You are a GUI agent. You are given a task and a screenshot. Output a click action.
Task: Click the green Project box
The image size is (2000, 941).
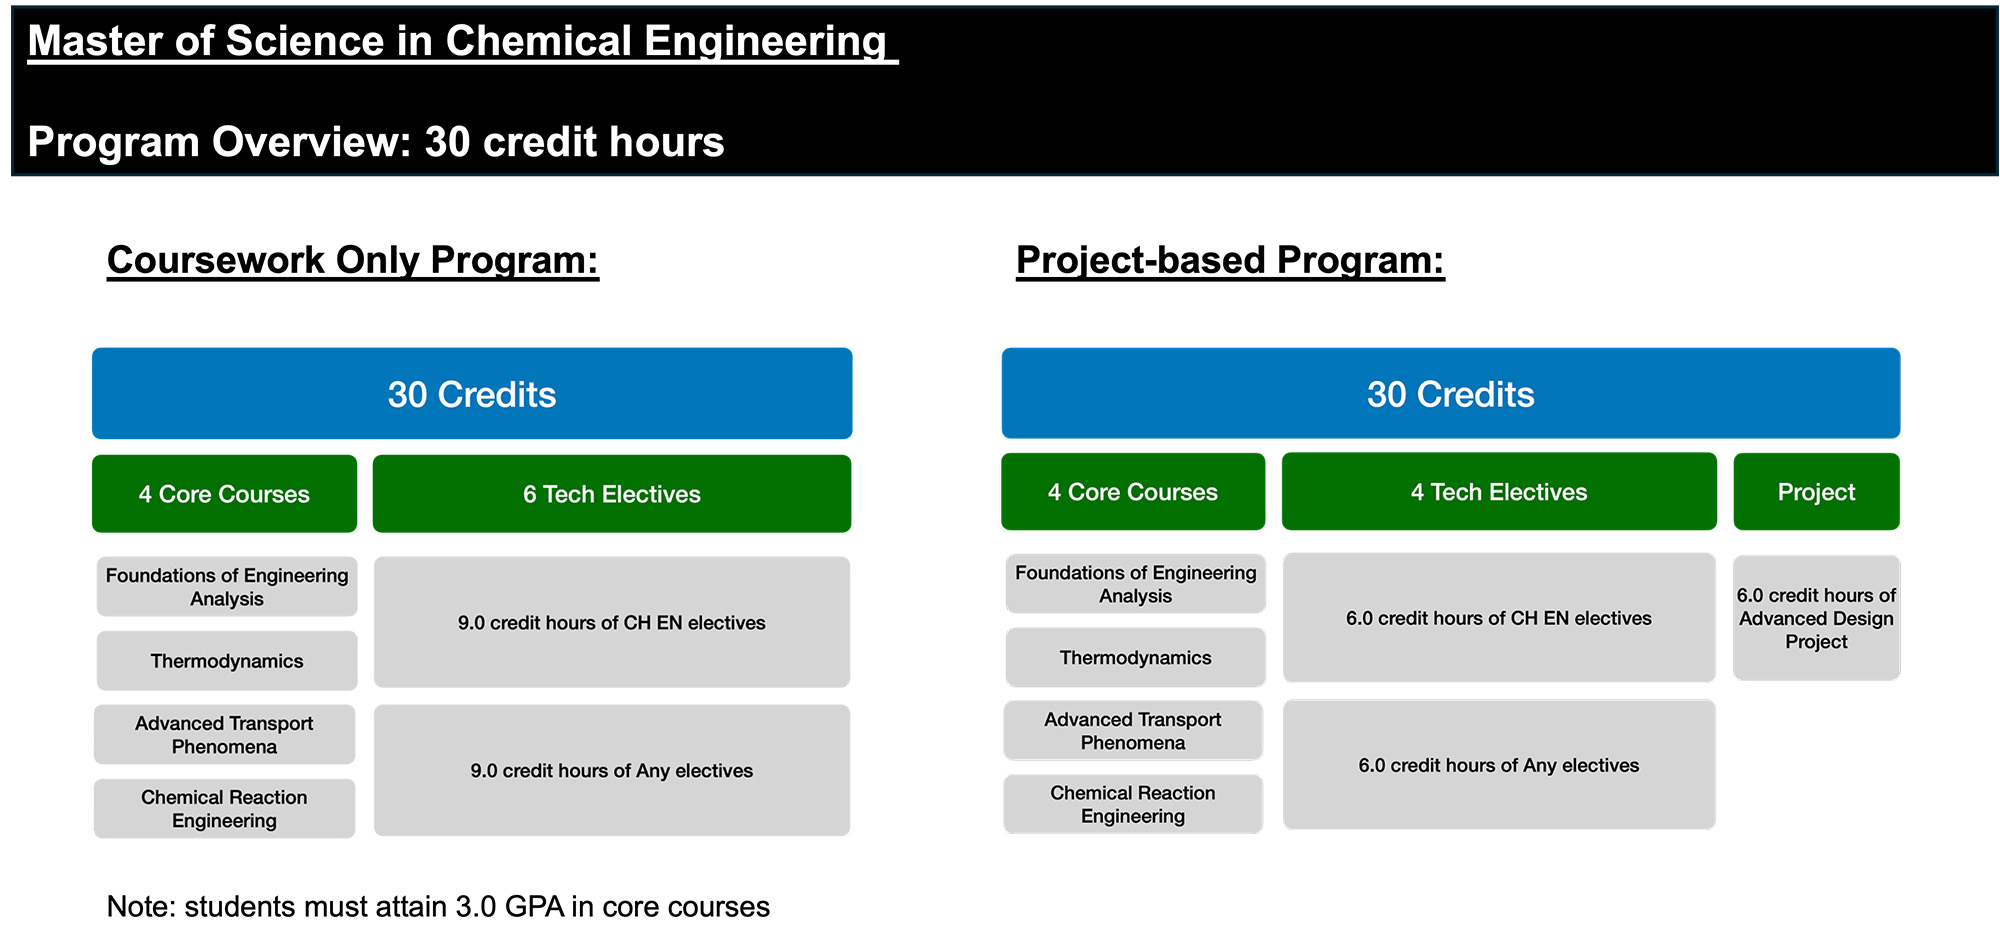point(1816,492)
